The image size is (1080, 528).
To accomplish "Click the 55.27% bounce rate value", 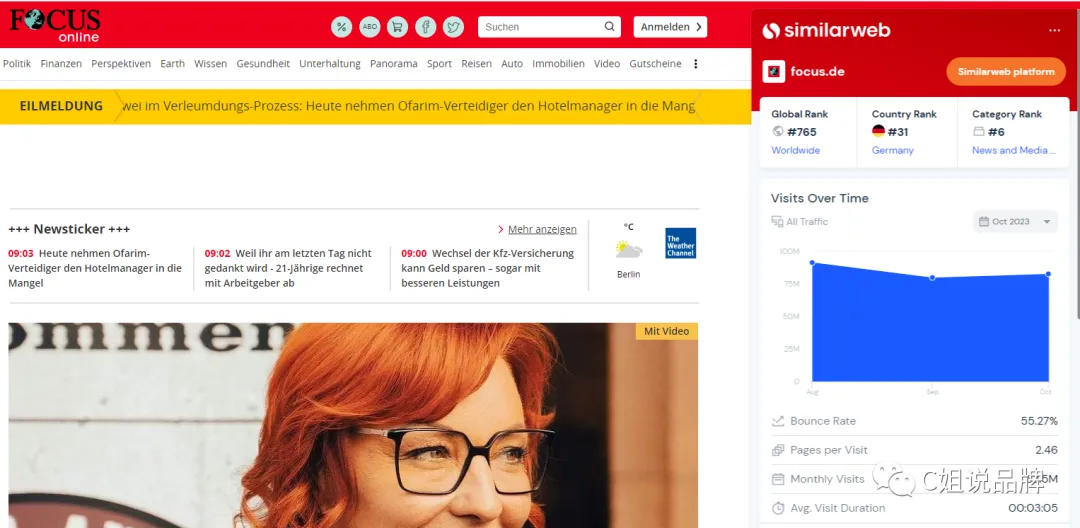I will click(x=1039, y=421).
